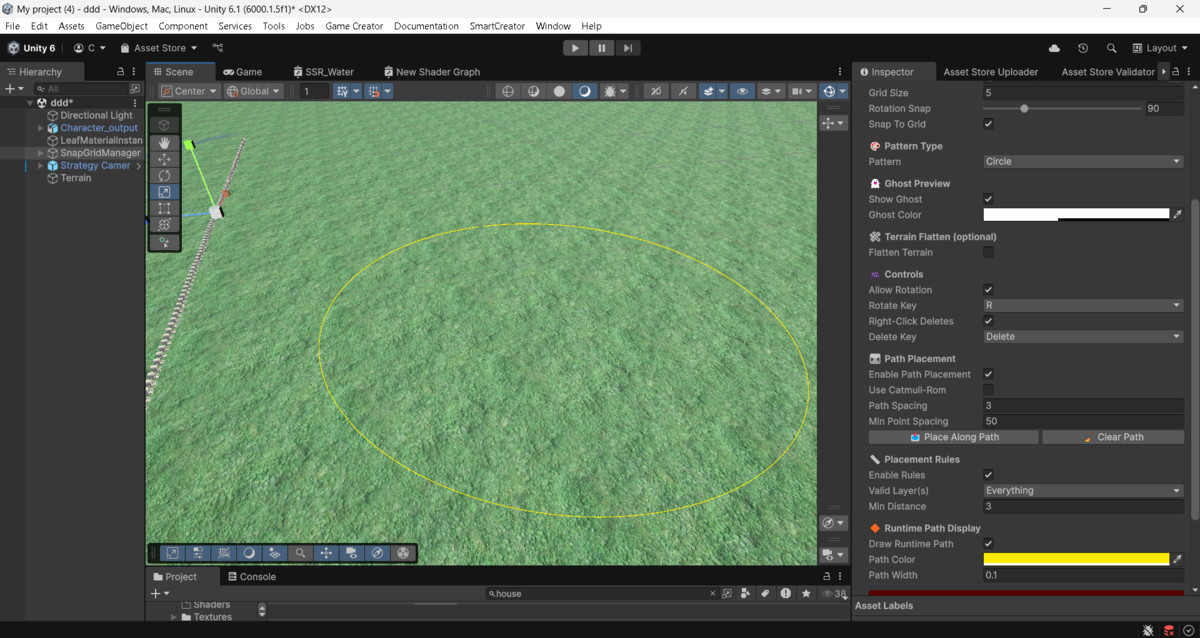Clear the house search text
1200x638 pixels.
(x=712, y=594)
